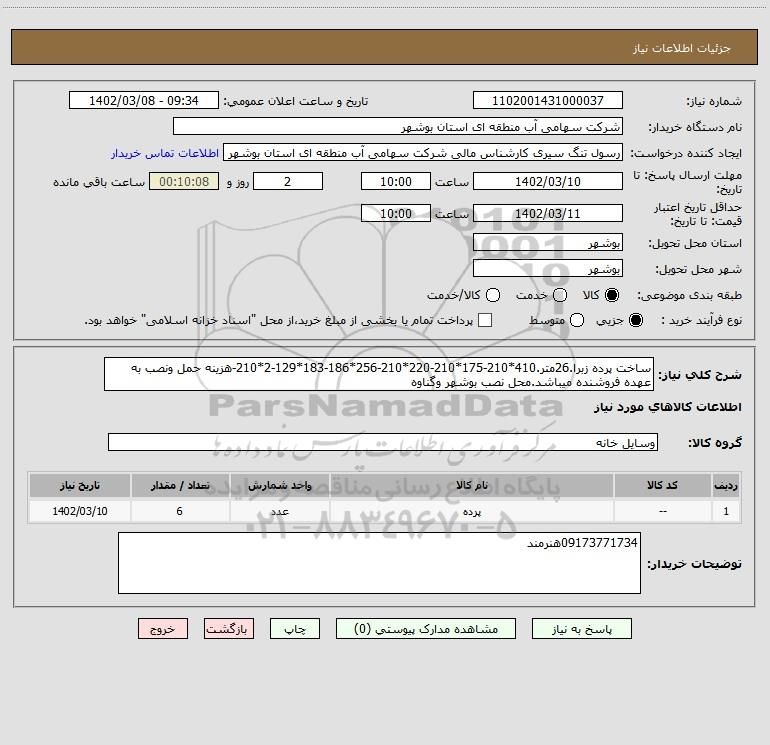Click the تاریخ نیاز column header

[80, 485]
